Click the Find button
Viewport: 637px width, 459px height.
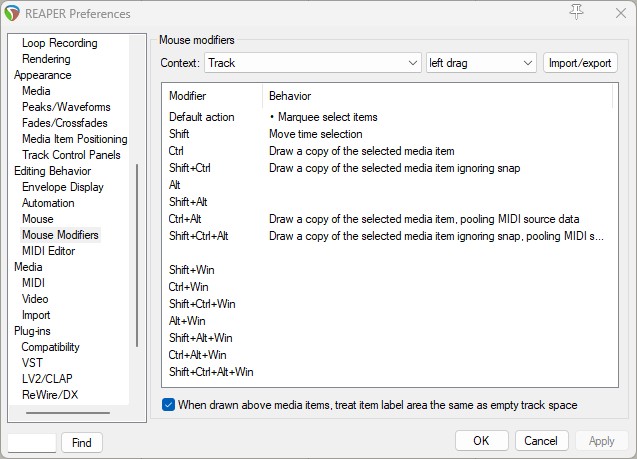pos(82,442)
